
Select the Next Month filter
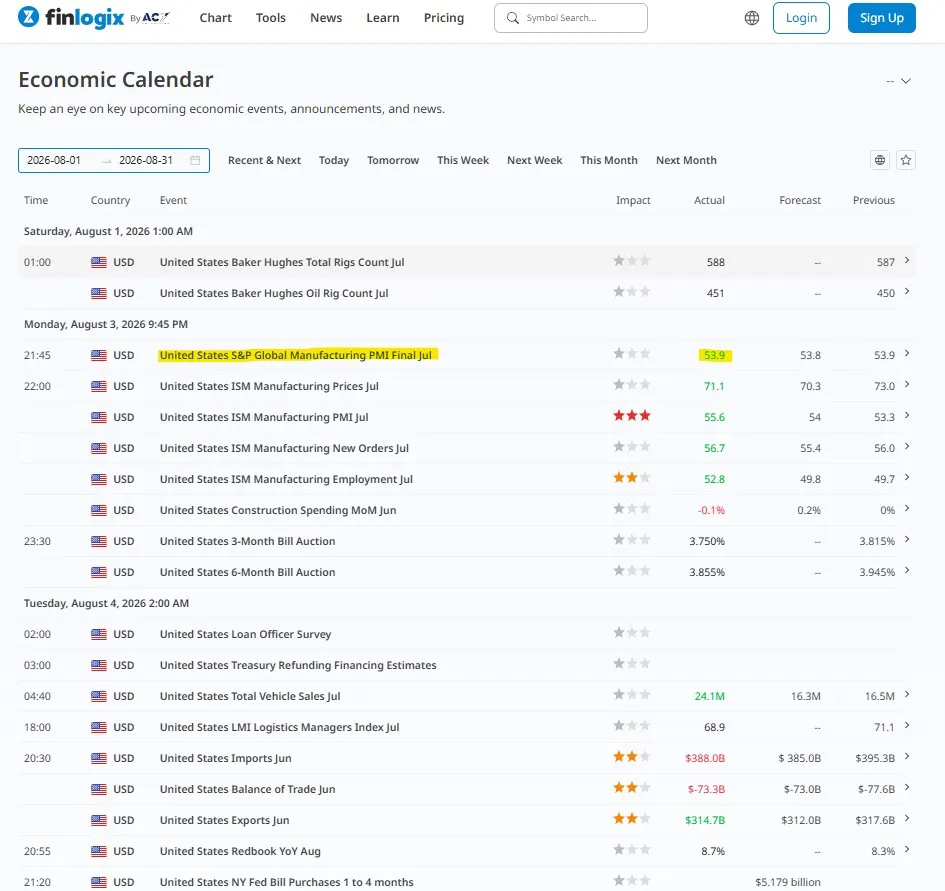686,160
